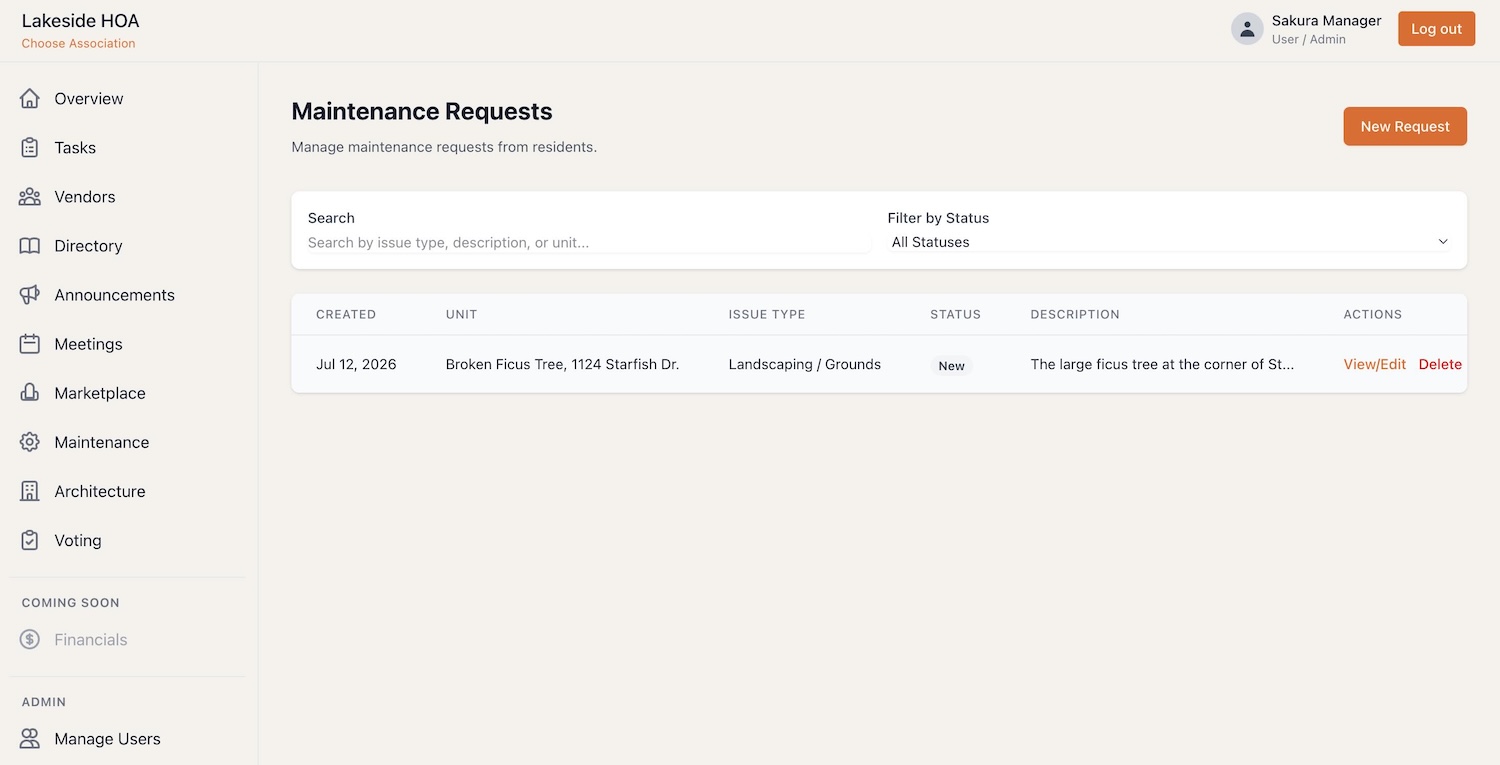Click the STATUS column header
Screen dimensions: 1500x765
955,314
